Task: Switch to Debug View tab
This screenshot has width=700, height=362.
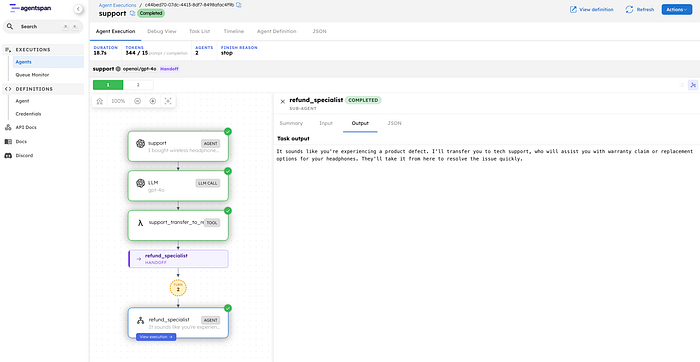Action: [162, 31]
